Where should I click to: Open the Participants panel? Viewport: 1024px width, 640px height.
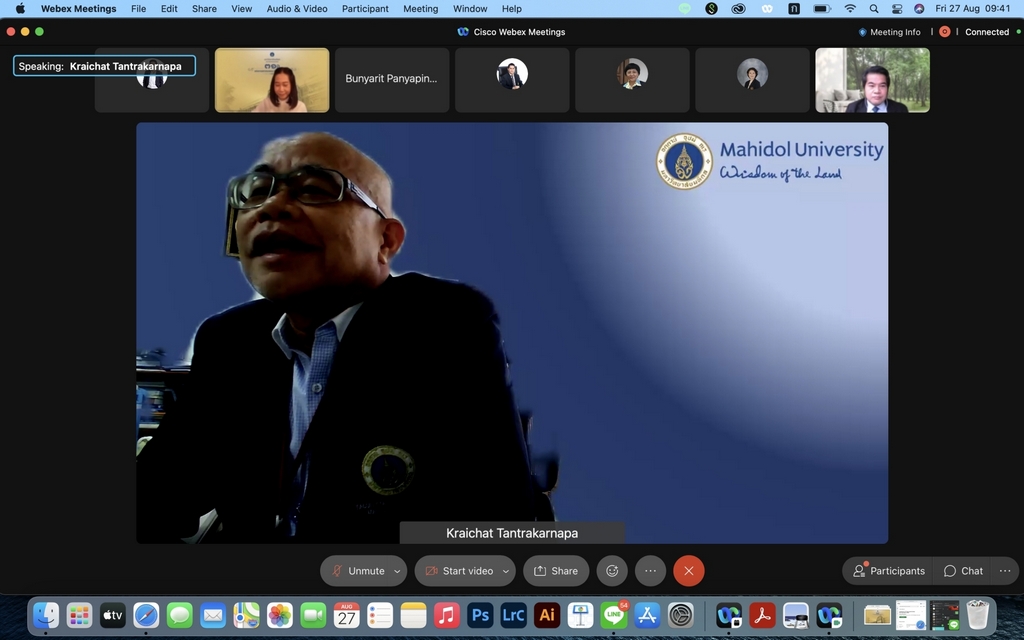[x=888, y=571]
